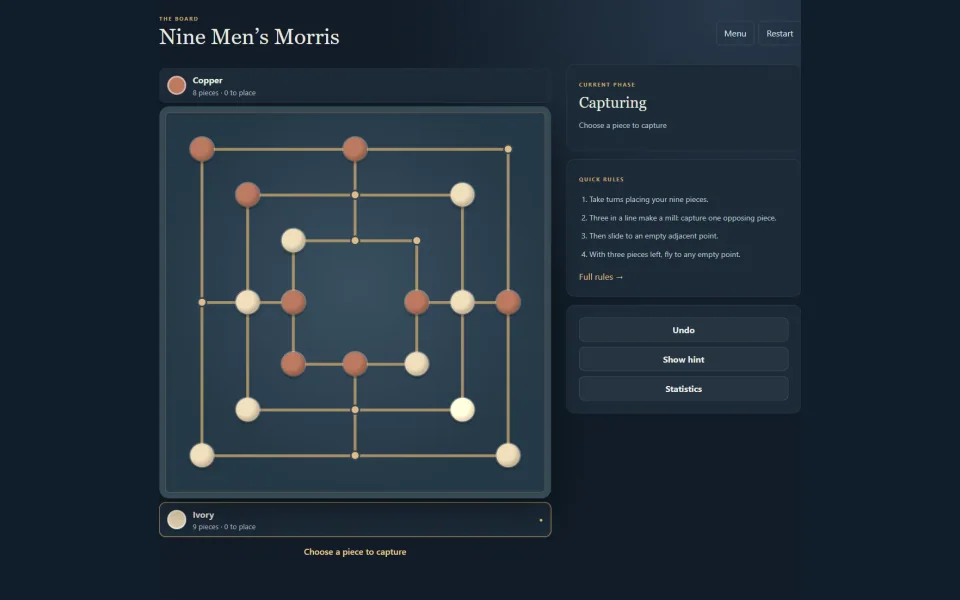Screen dimensions: 960x600
Task: Capture copper piece at middle ring top-left corner
Action: (x=248, y=195)
